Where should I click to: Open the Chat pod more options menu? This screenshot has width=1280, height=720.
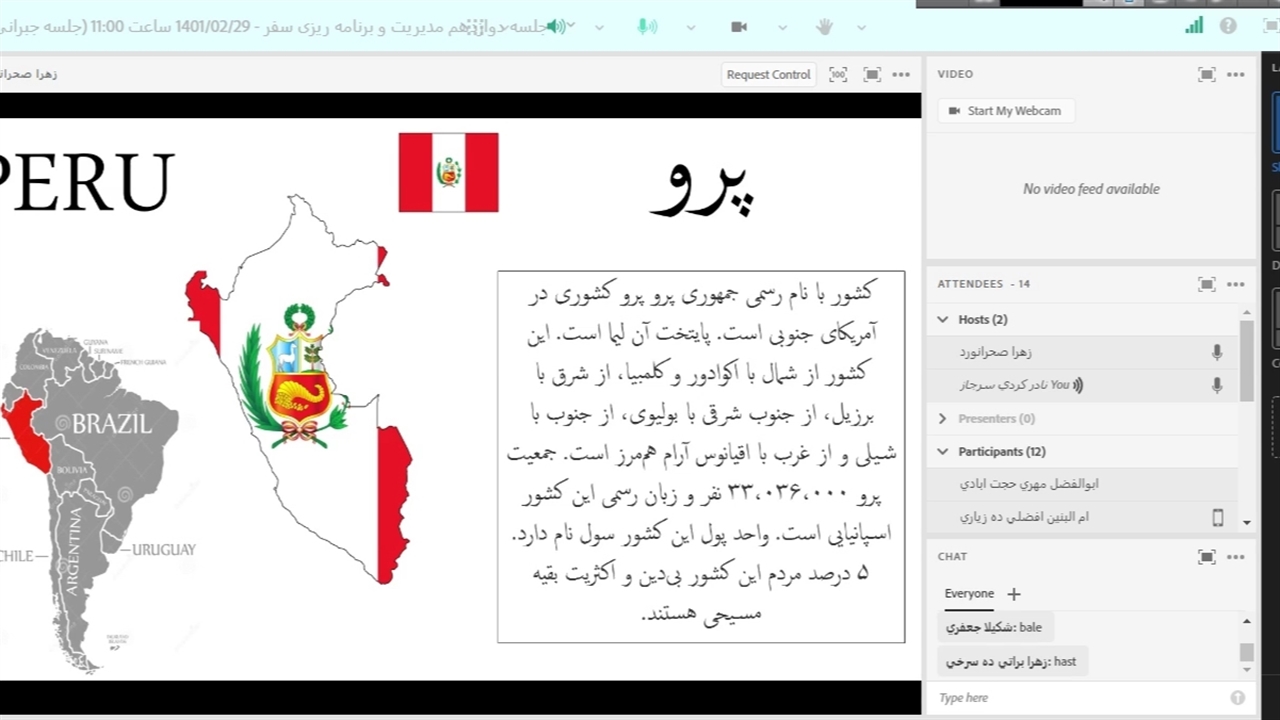(1236, 557)
